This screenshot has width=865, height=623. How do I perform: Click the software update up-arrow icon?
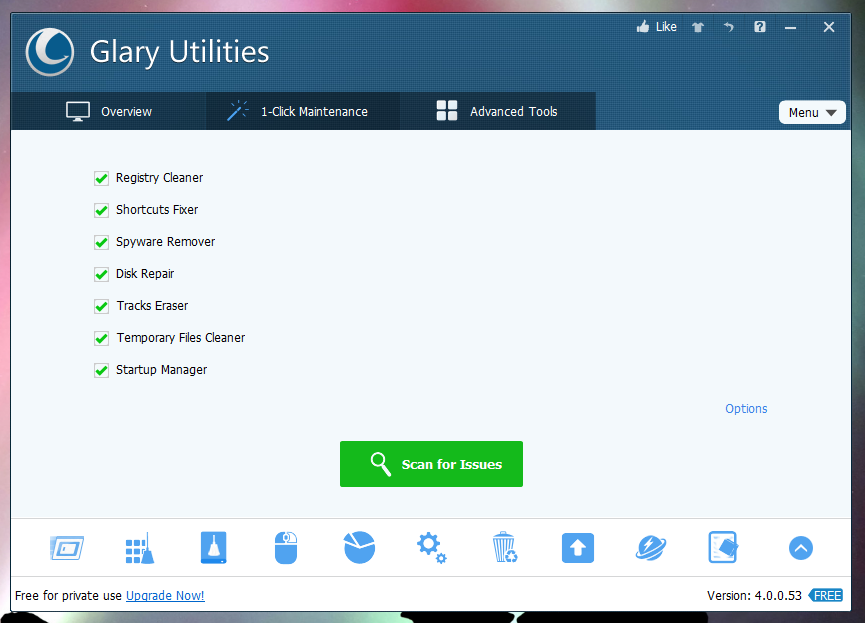[x=578, y=548]
